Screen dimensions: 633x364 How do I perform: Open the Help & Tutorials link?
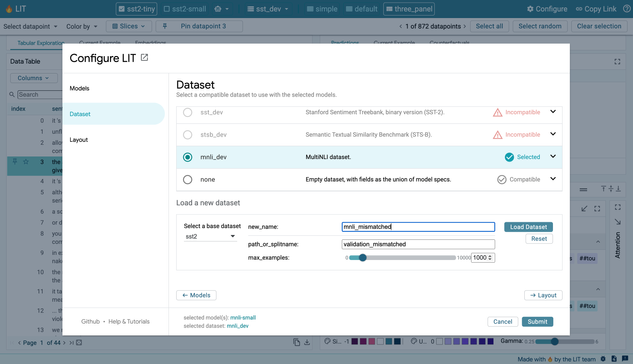tap(129, 322)
